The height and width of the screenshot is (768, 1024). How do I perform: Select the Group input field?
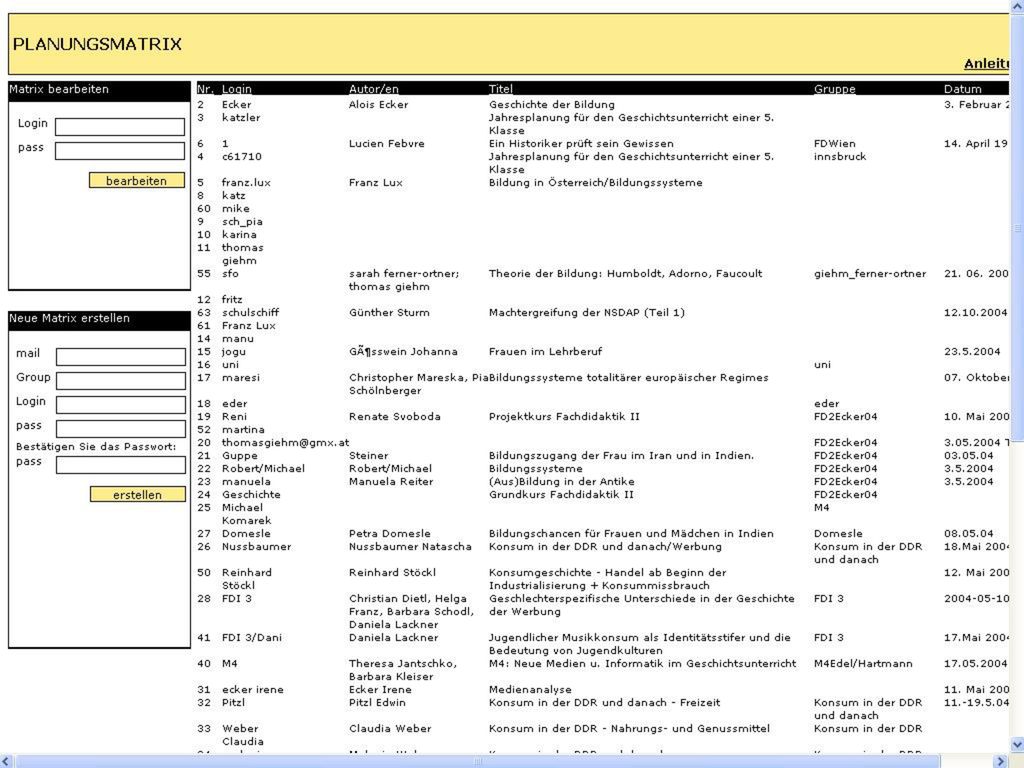[121, 381]
